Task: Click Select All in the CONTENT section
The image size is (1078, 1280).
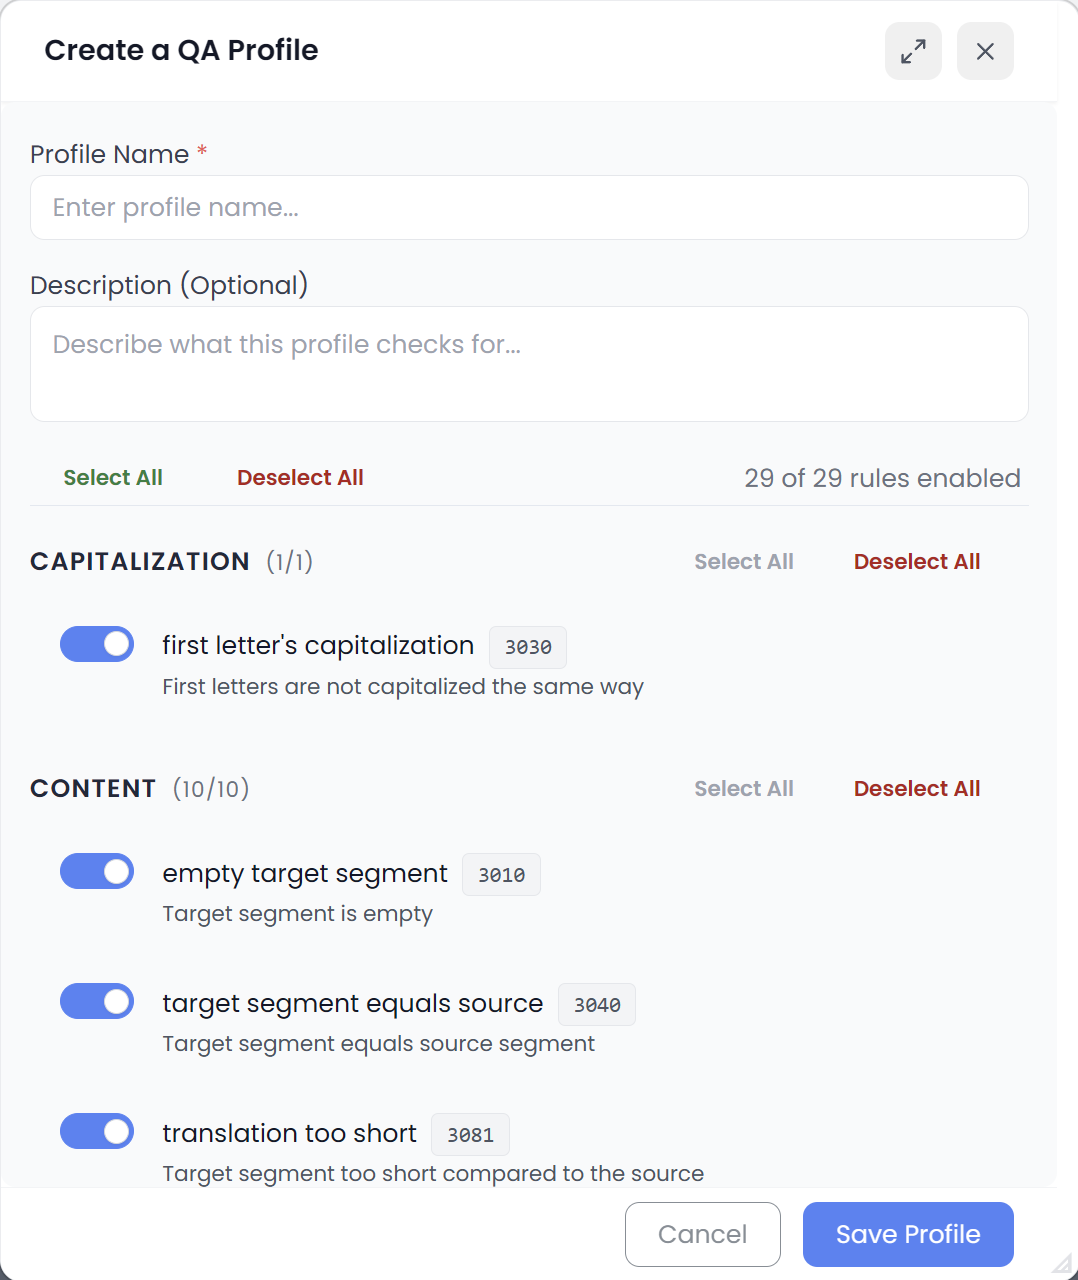Action: 744,788
